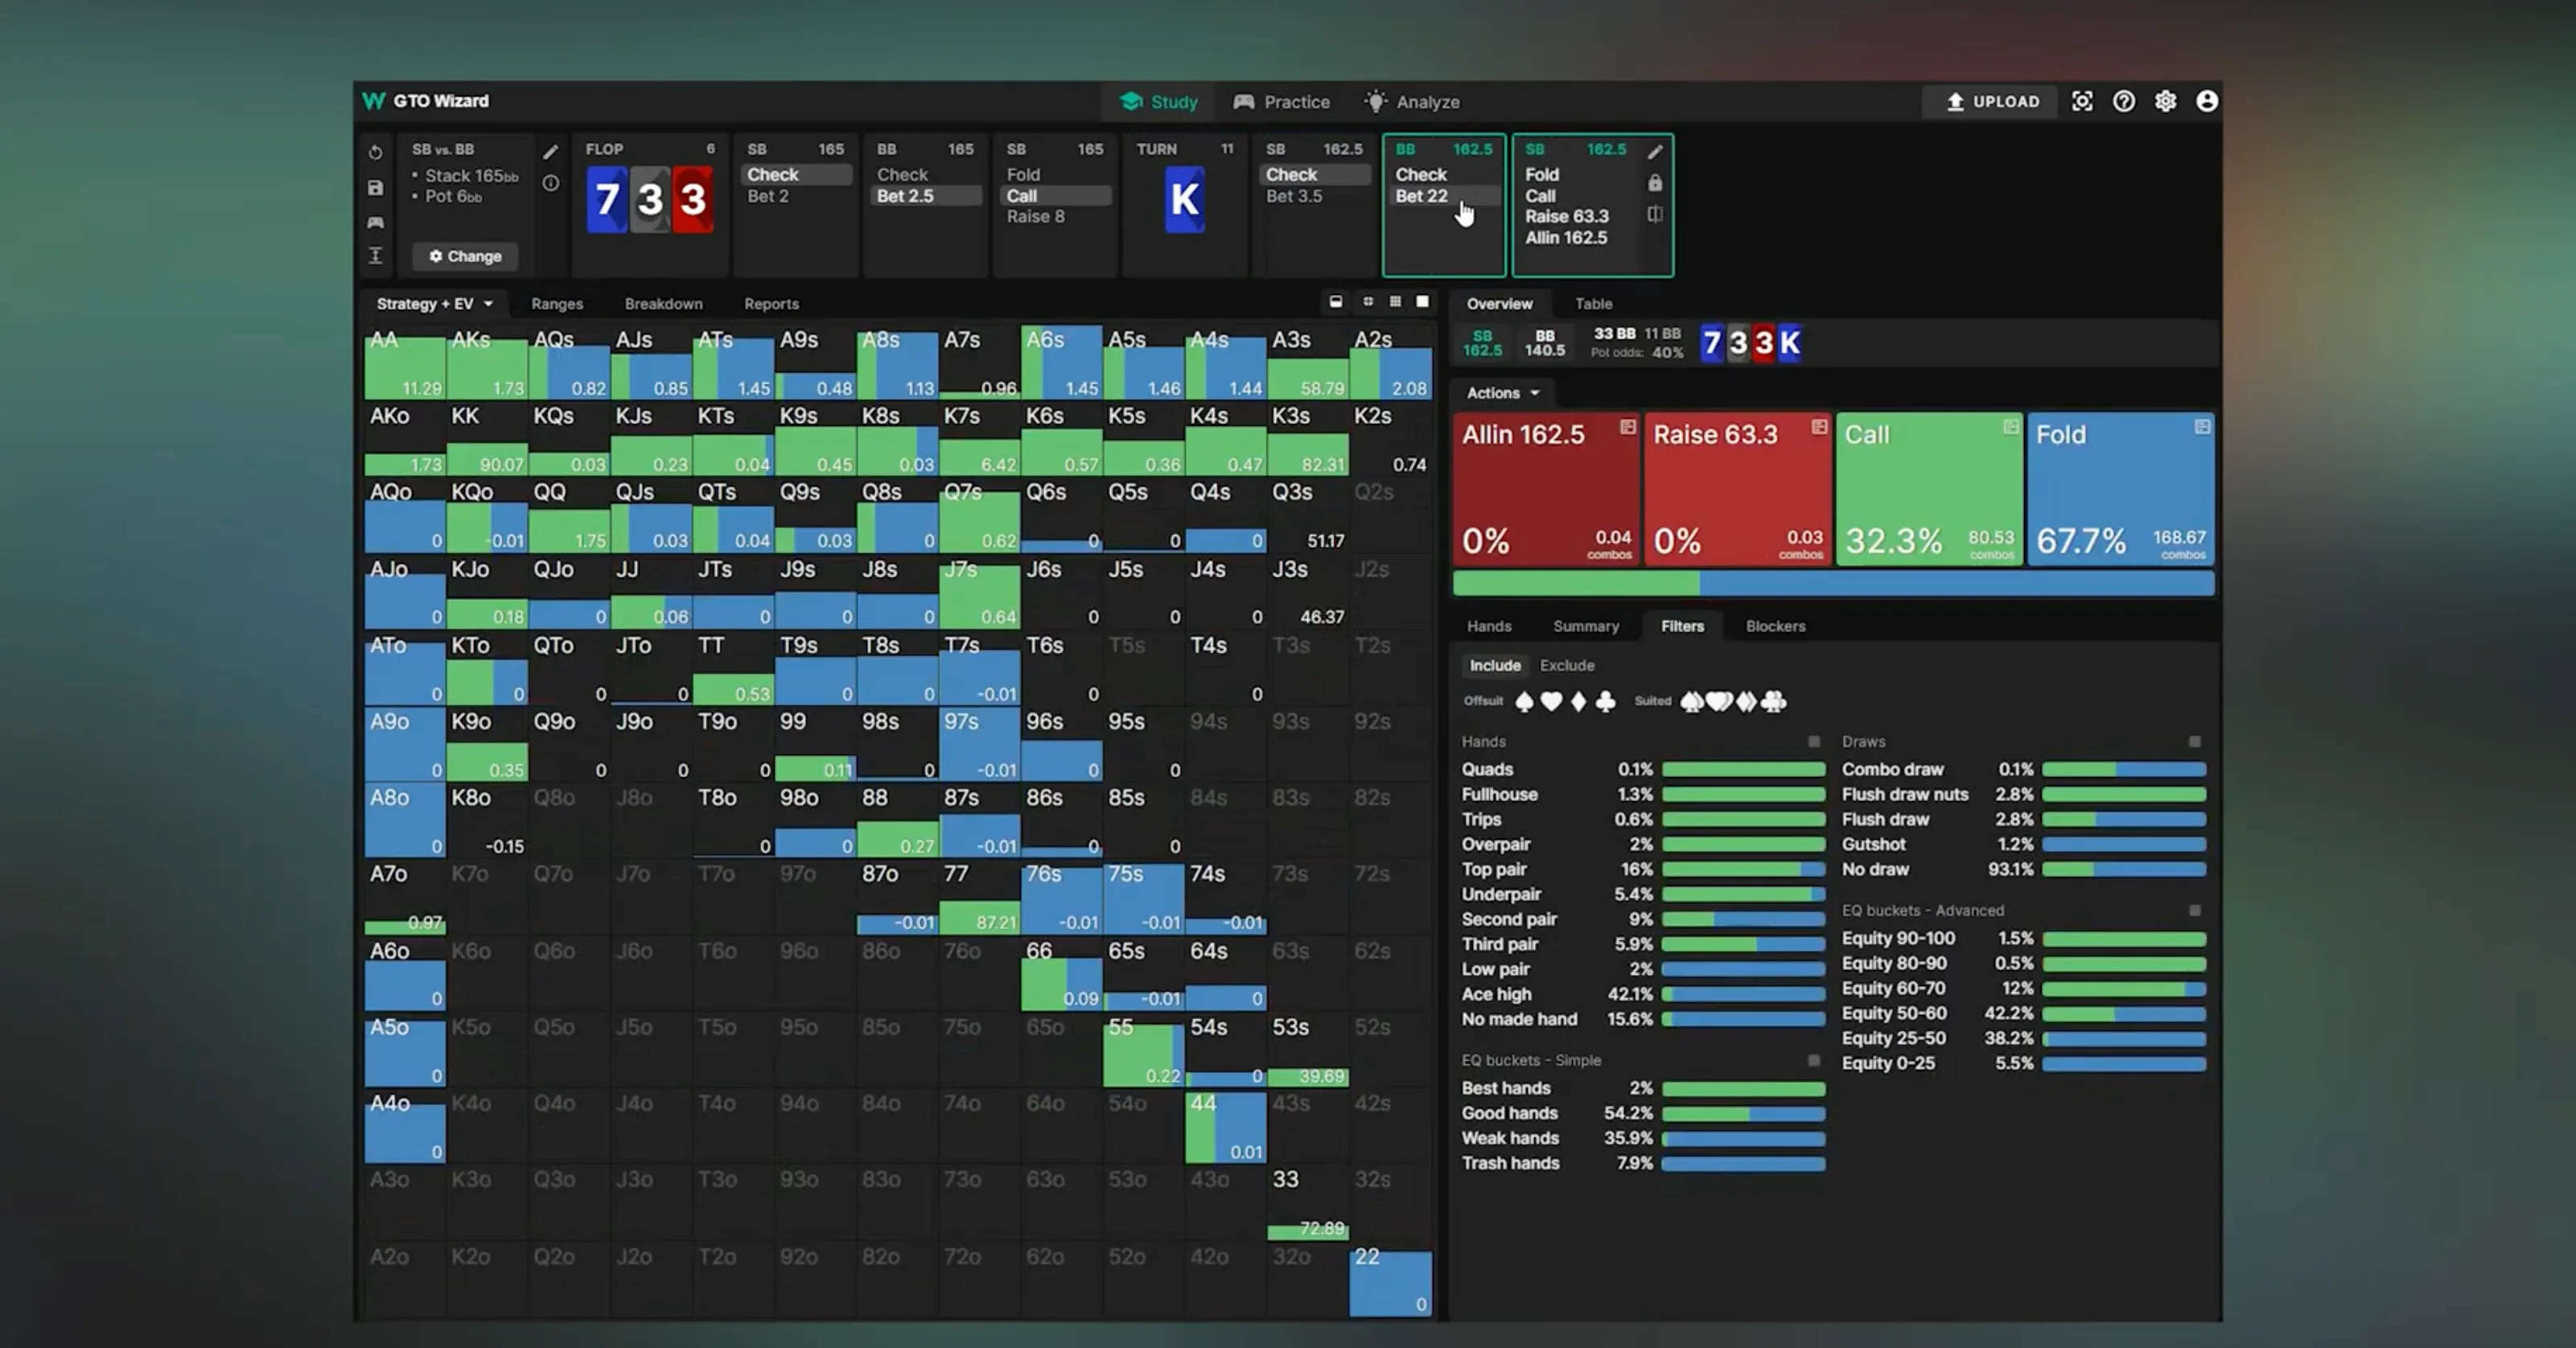This screenshot has width=2576, height=1348.
Task: Click the screenshot capture icon next to Upload
Action: [2082, 101]
